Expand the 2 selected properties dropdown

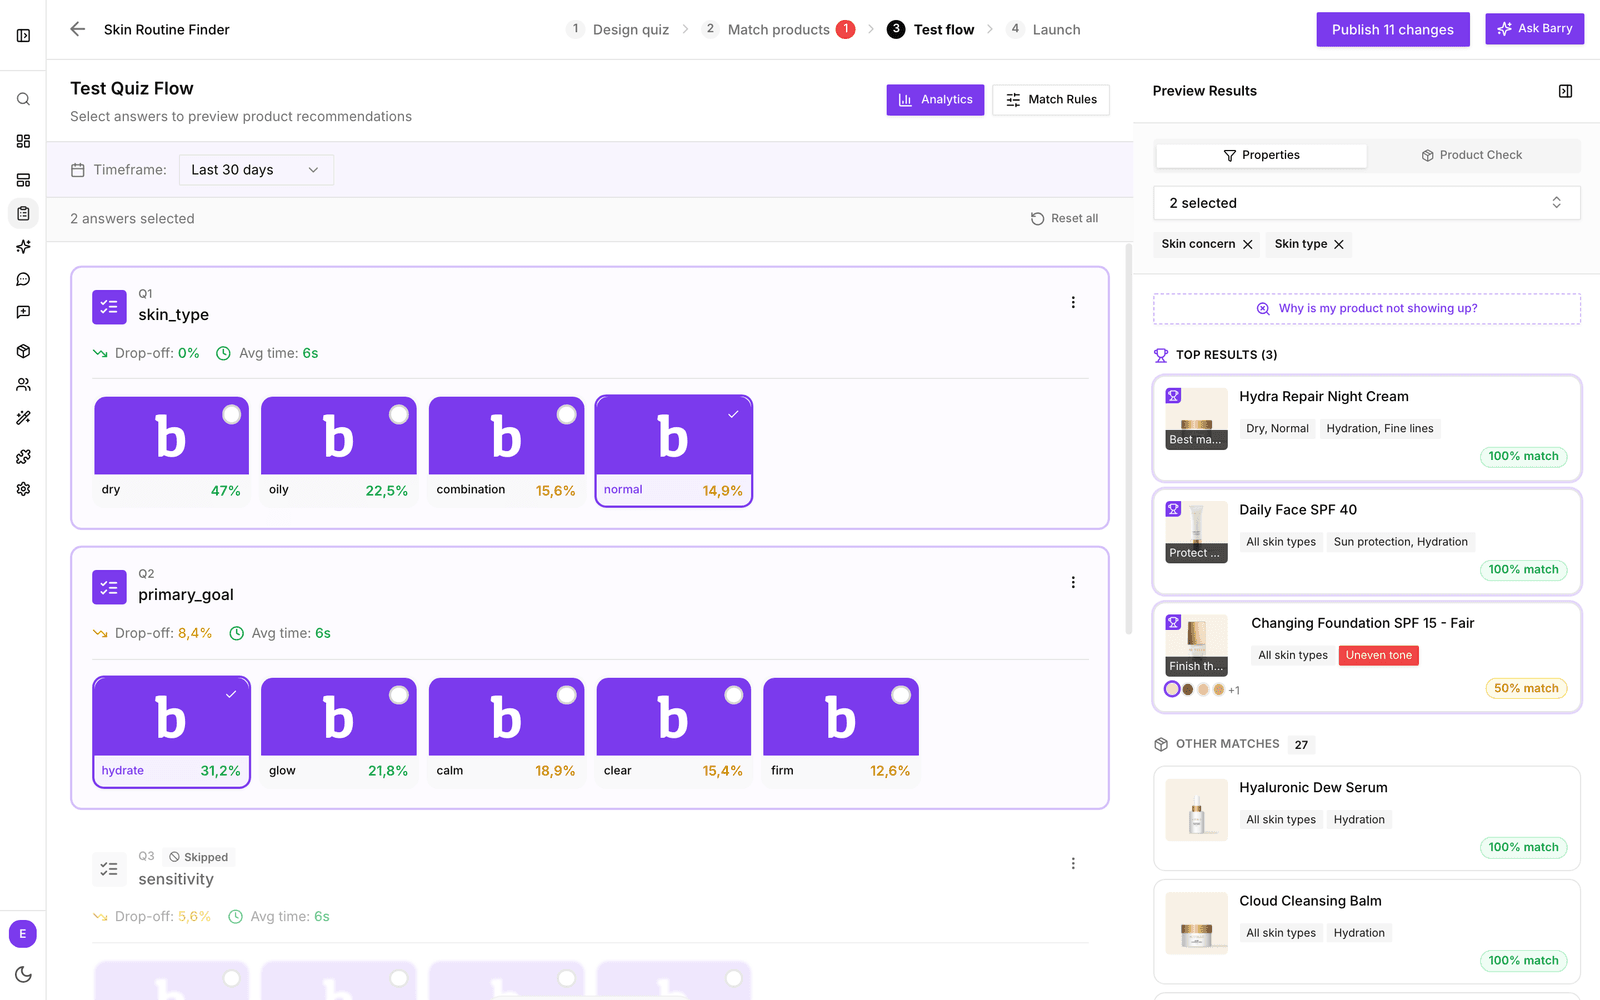pyautogui.click(x=1366, y=203)
